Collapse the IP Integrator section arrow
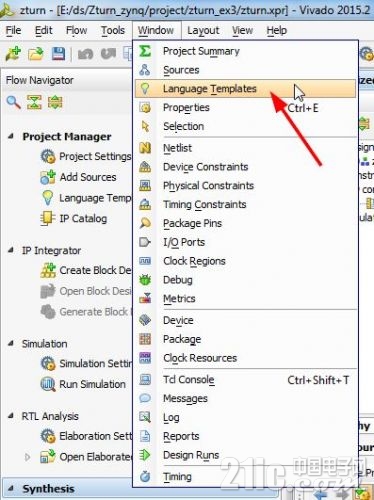This screenshot has height=500, width=374. click(x=11, y=250)
